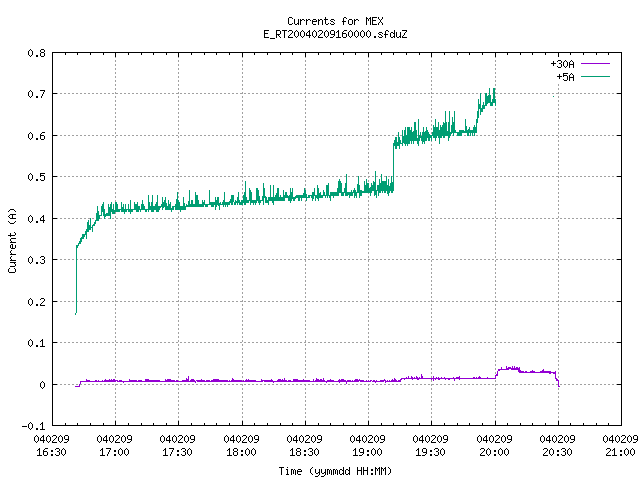Click the green curve's initial vertical rise

tap(76, 280)
